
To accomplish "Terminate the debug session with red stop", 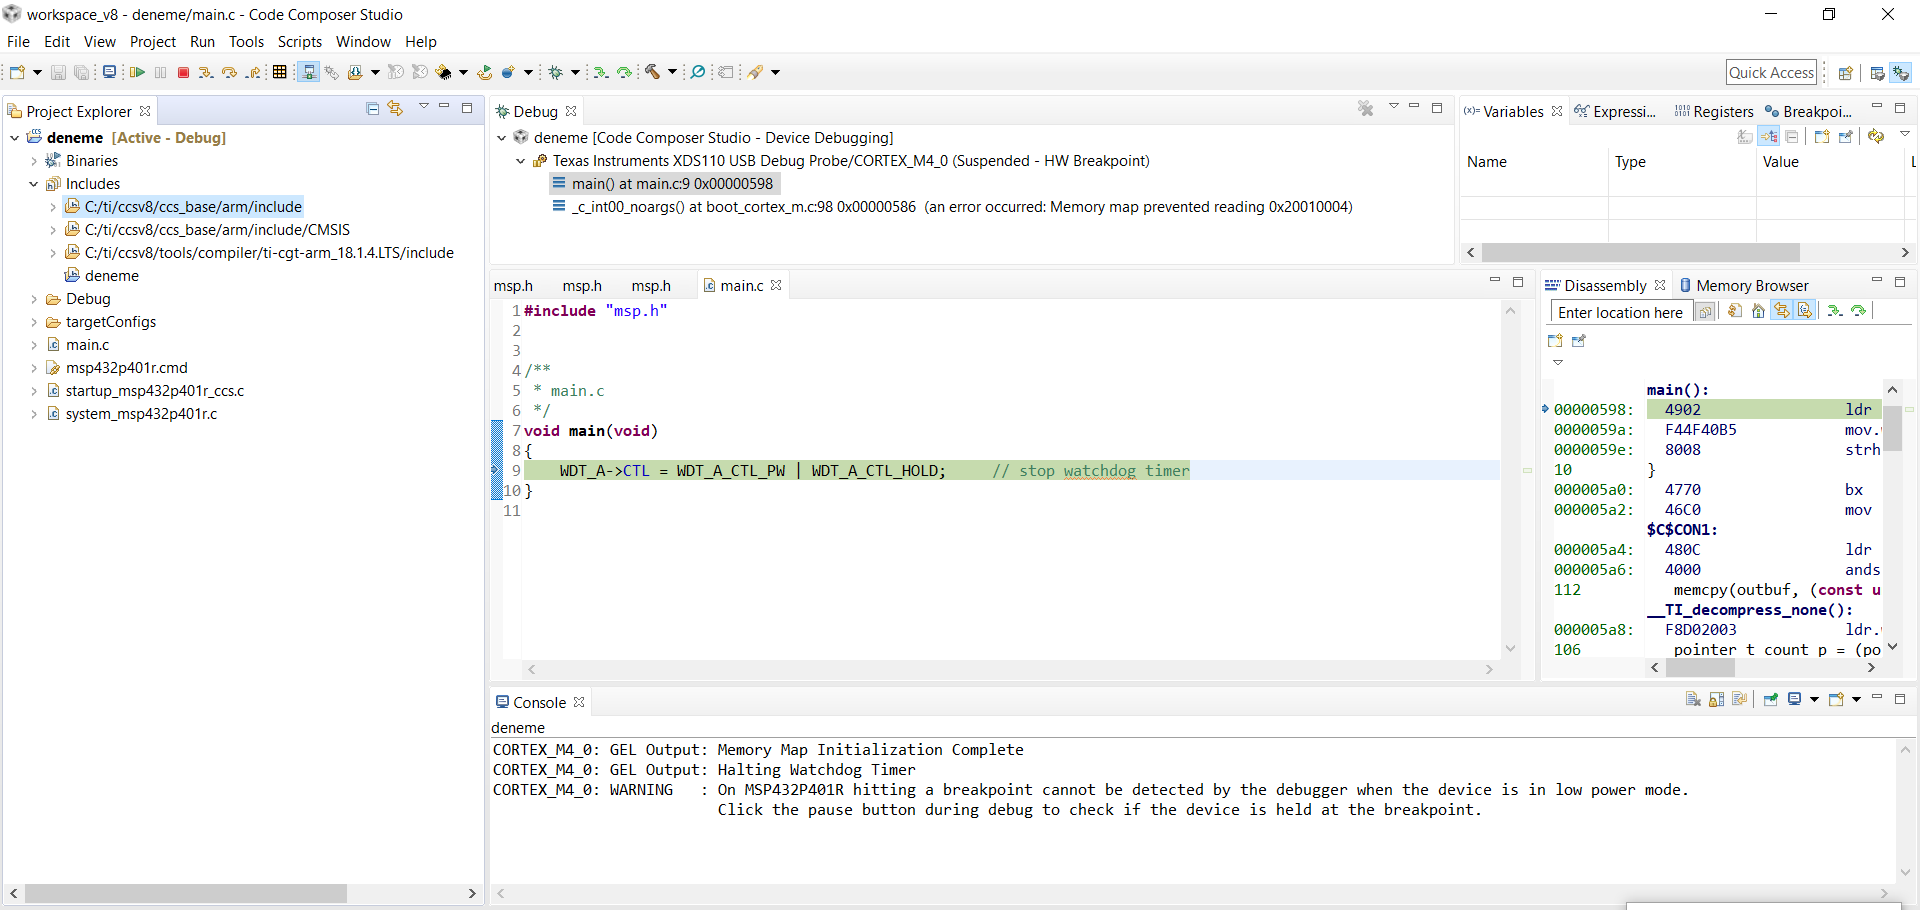I will (x=183, y=72).
